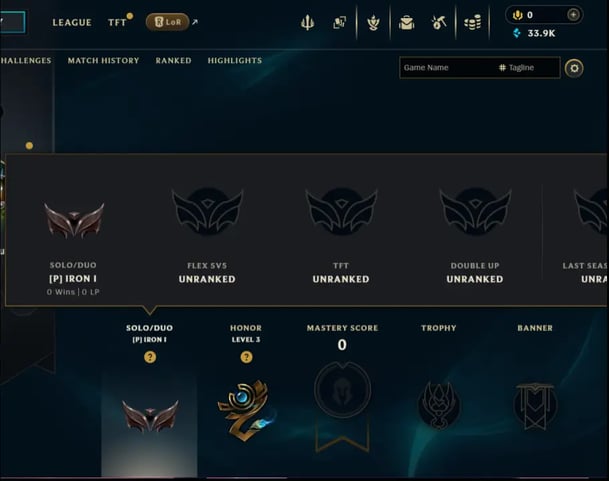Open the Clash trident icon

(307, 23)
